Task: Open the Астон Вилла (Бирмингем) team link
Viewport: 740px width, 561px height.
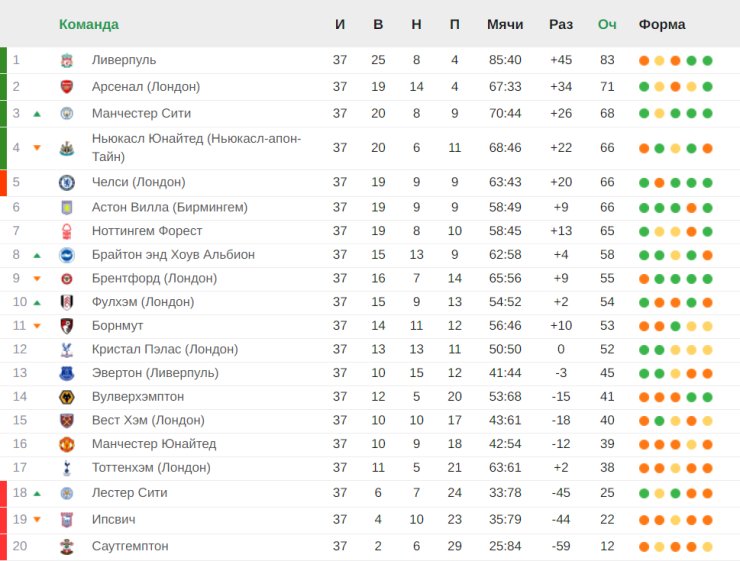Action: [169, 207]
